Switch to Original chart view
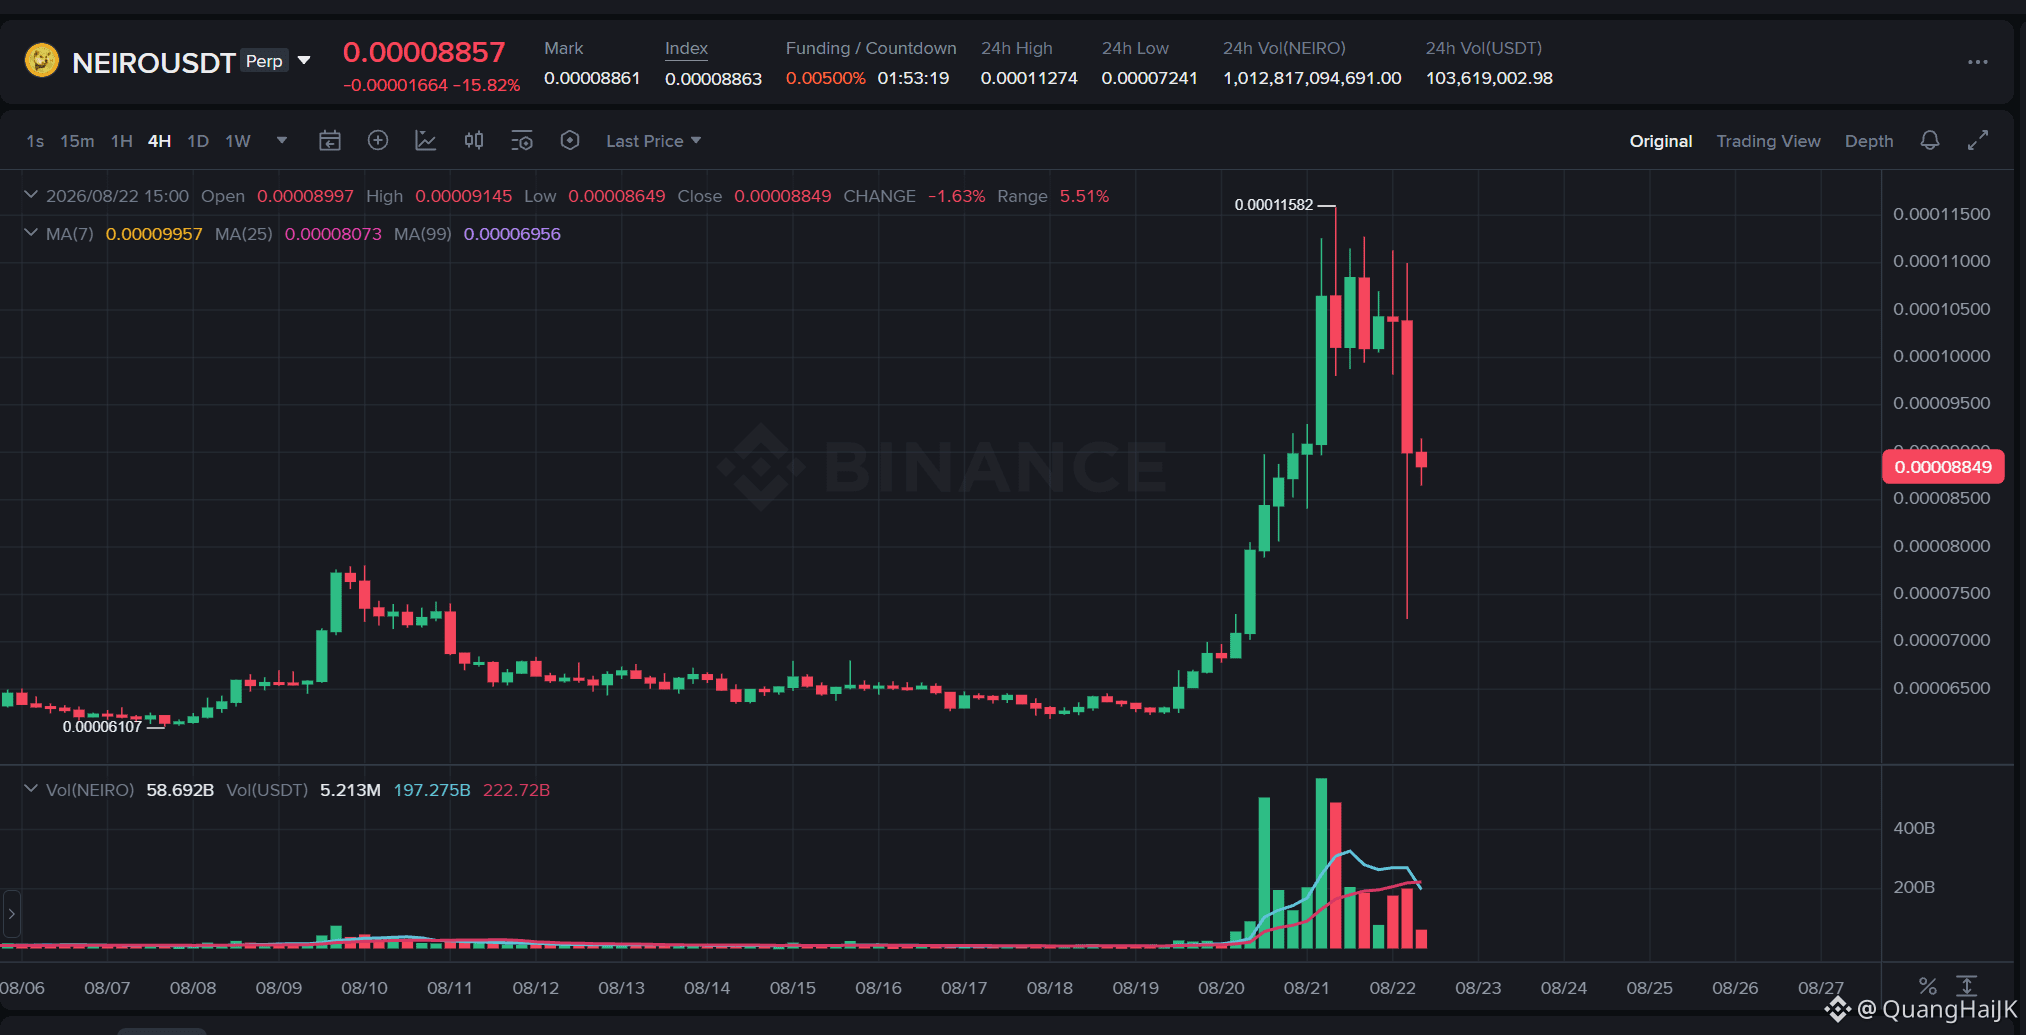Screen dimensions: 2026x1035 click(x=1661, y=141)
